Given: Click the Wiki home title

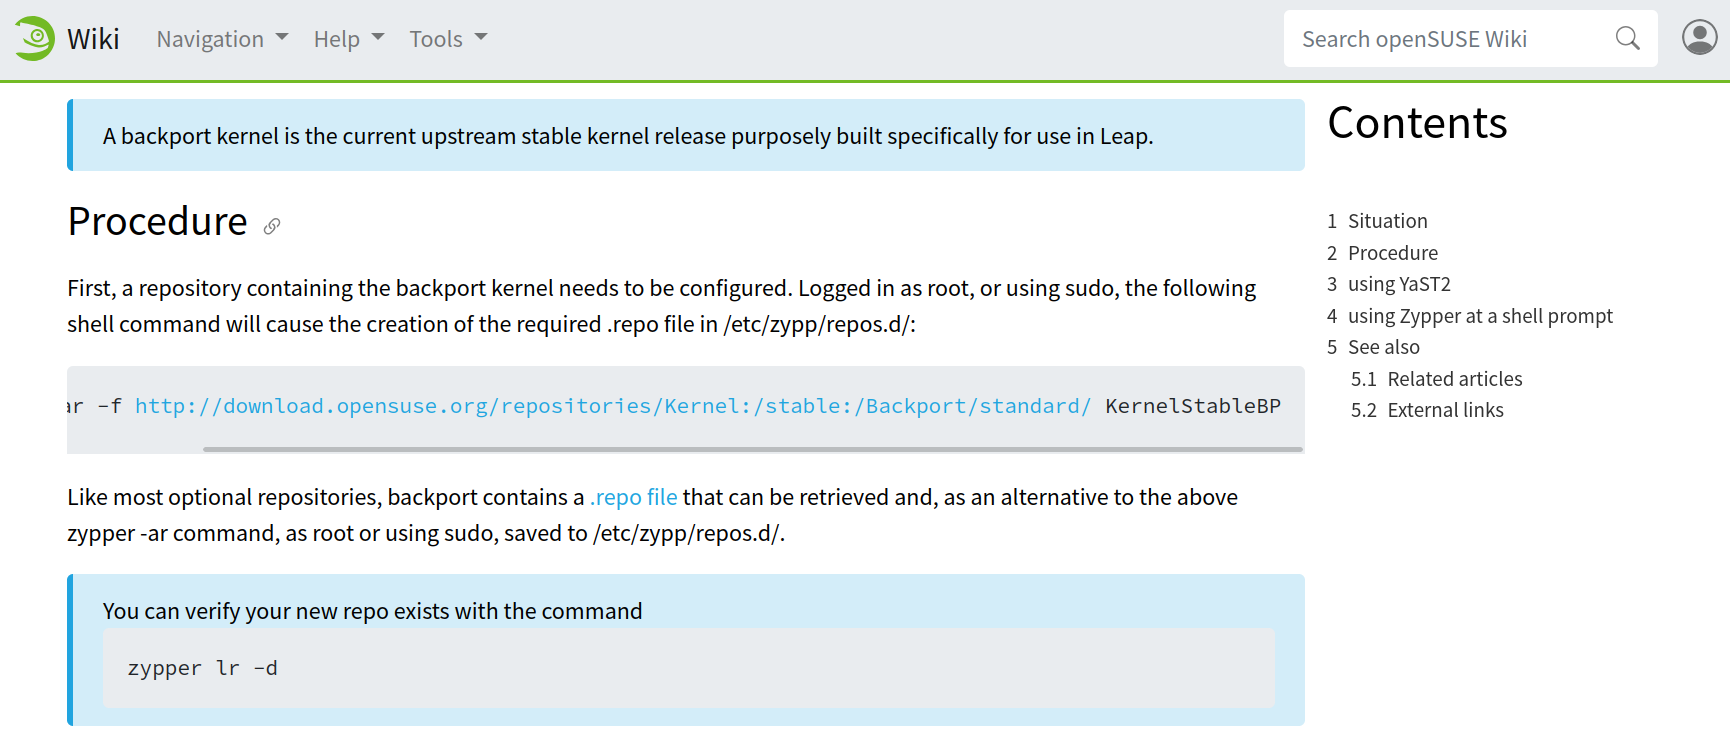Looking at the screenshot, I should click(x=93, y=39).
